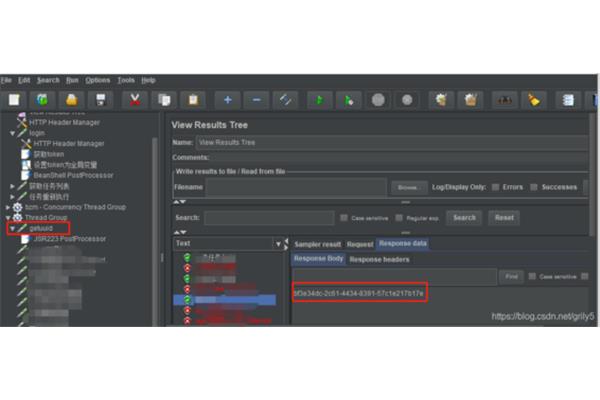Enable the Errors only checkbox
The width and height of the screenshot is (600, 400).
click(496, 187)
